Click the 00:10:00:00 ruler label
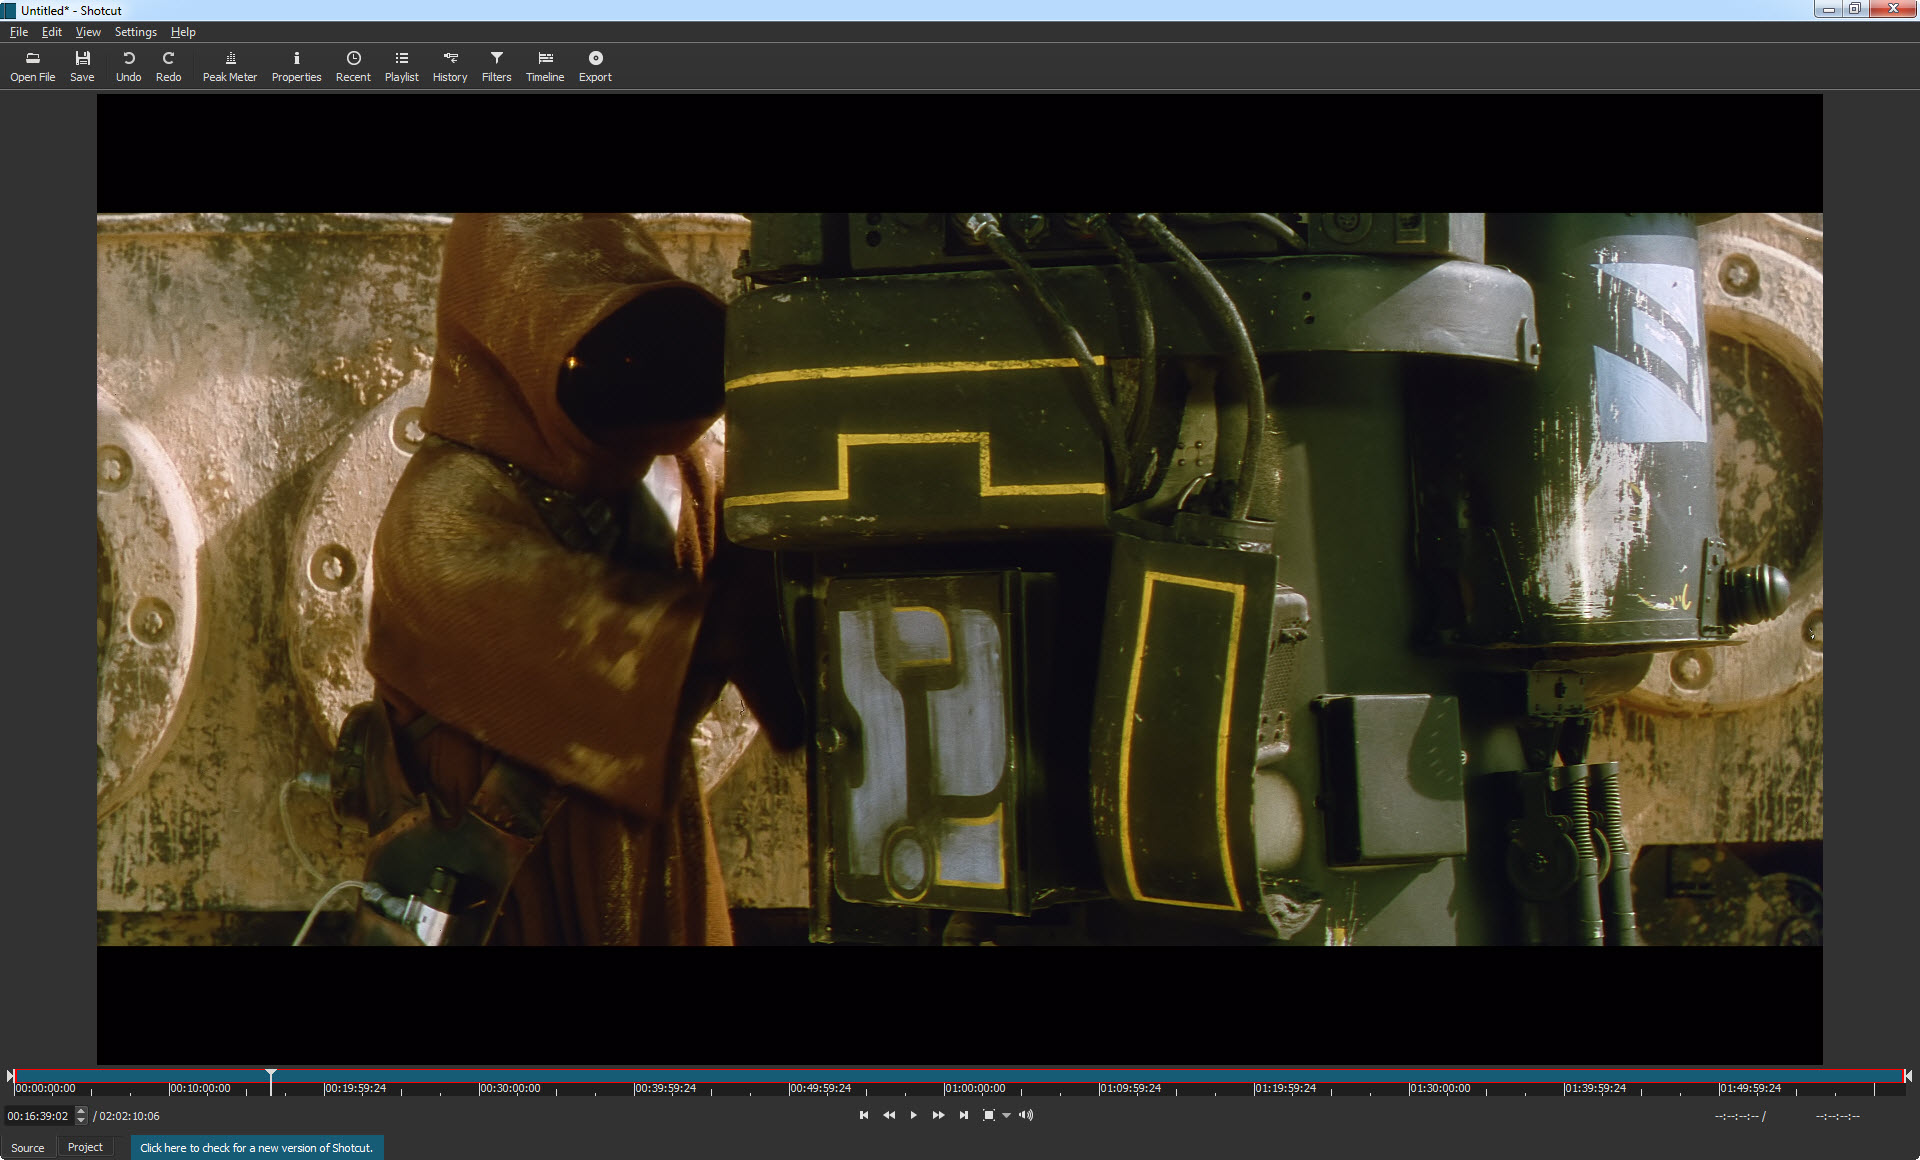This screenshot has height=1160, width=1920. click(x=200, y=1088)
